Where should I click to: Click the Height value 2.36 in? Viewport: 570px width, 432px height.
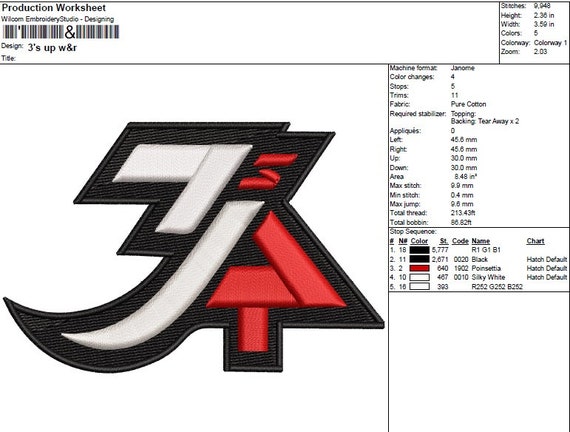point(544,15)
